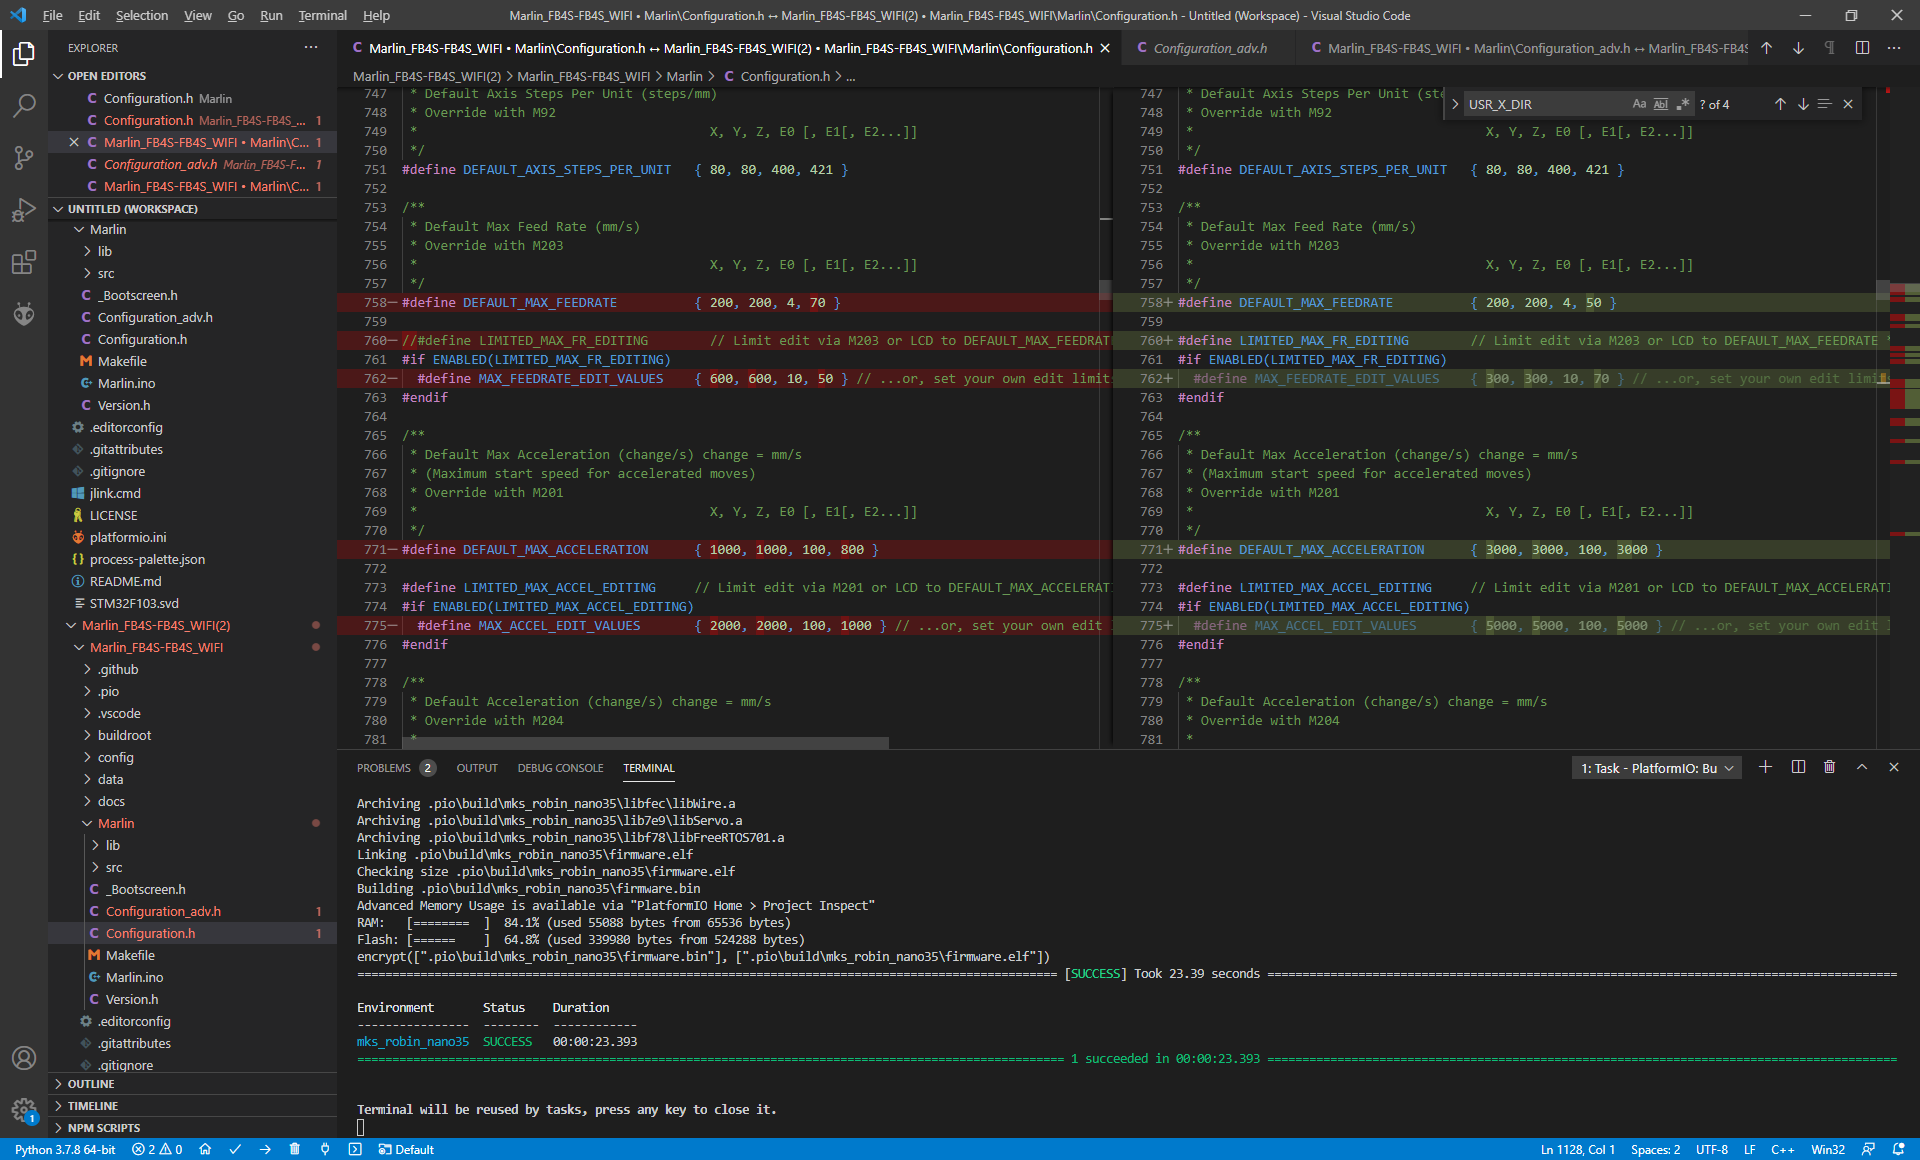Open editor more actions ellipsis

pos(1894,48)
